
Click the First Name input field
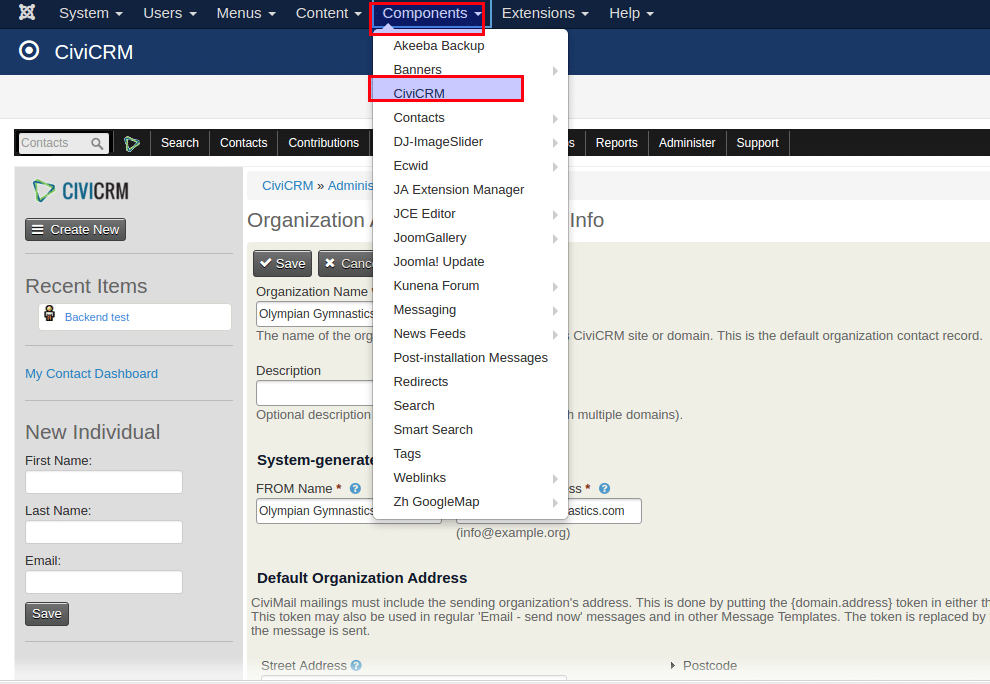104,483
